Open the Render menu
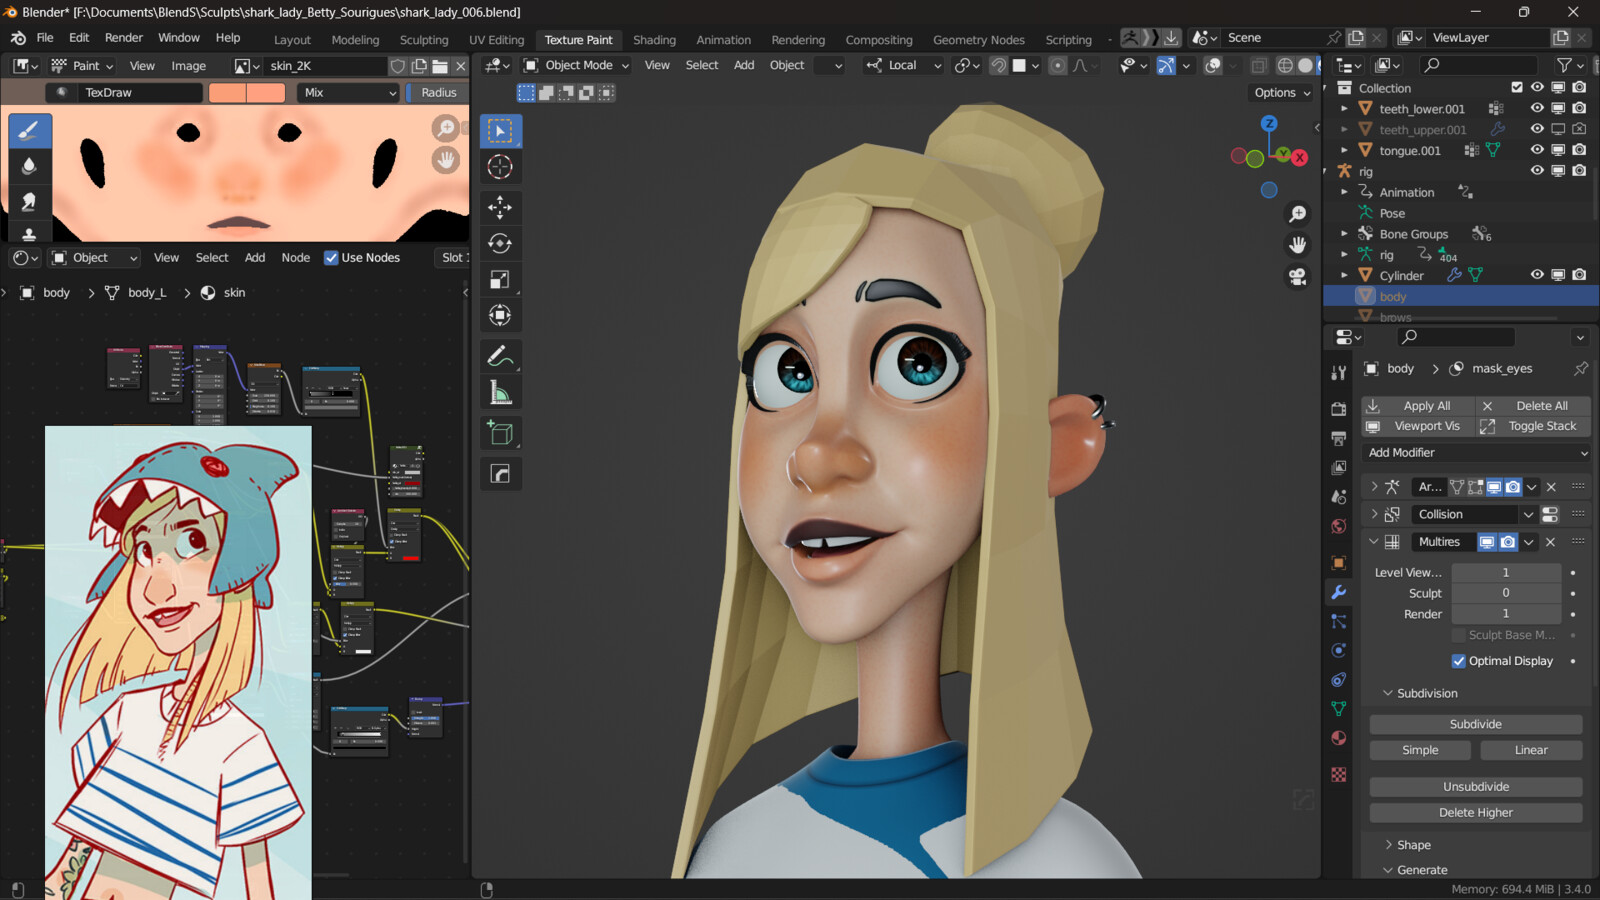Screen dimensions: 1600x900 pos(124,38)
